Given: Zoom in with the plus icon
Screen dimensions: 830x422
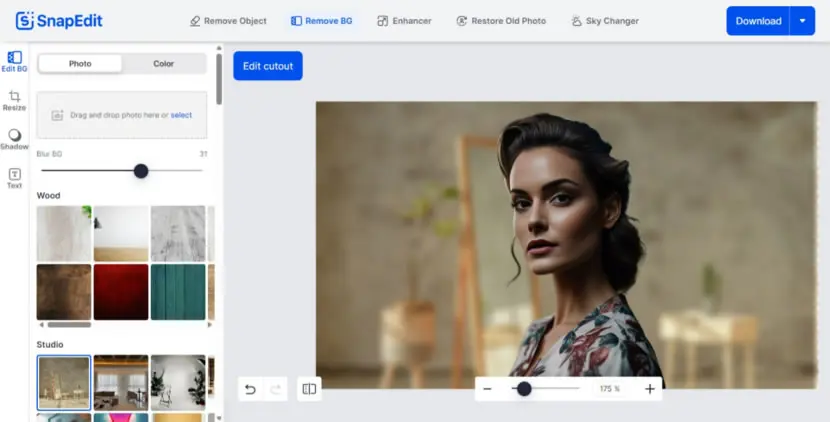Looking at the screenshot, I should (649, 389).
